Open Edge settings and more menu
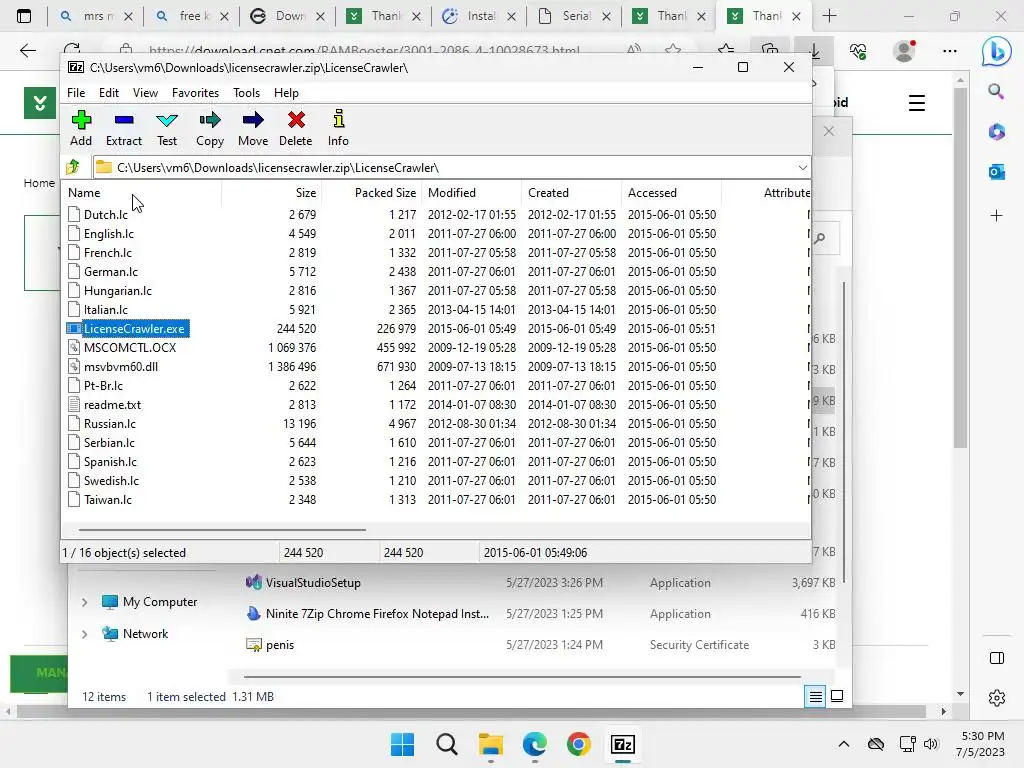This screenshot has width=1024, height=768. click(x=950, y=50)
